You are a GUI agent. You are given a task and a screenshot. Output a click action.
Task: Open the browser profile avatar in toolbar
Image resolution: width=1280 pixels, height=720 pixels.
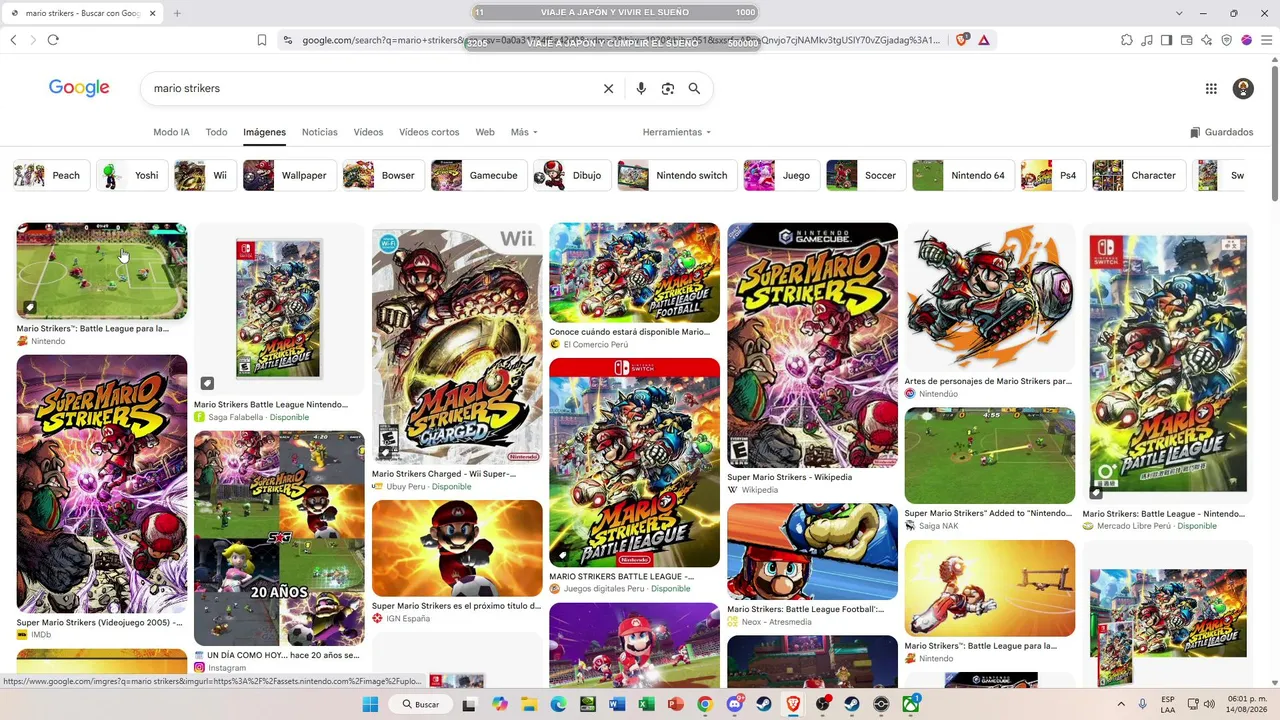click(x=1247, y=40)
